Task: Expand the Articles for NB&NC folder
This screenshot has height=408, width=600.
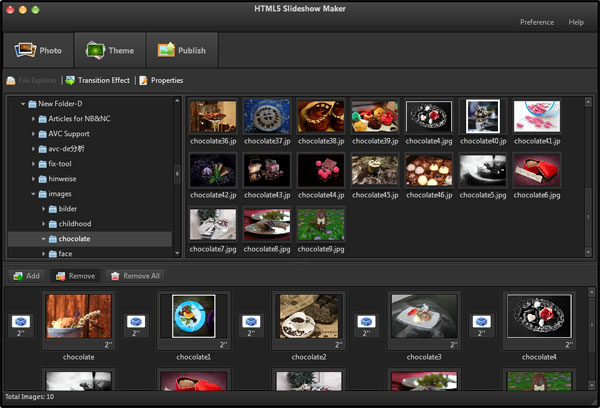Action: pos(33,119)
